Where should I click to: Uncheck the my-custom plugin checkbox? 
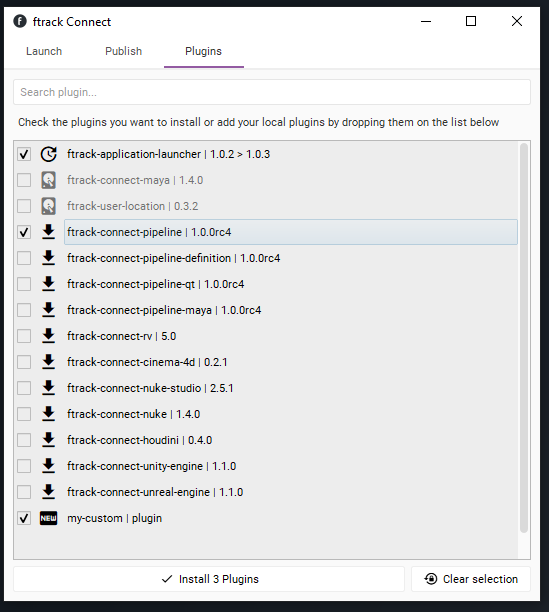24,518
